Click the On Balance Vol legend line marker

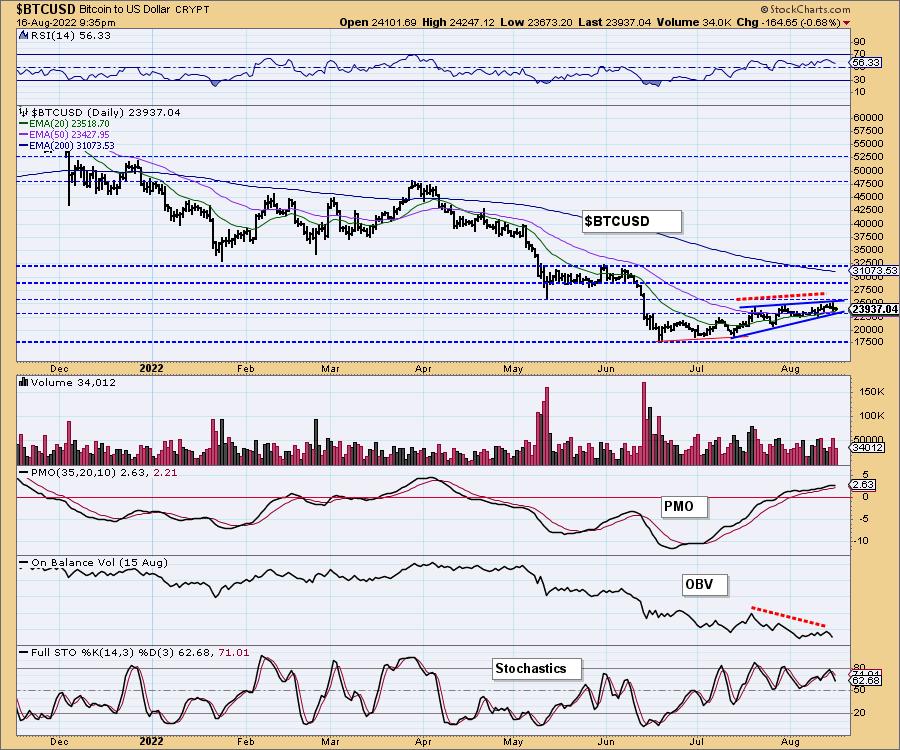tap(24, 562)
